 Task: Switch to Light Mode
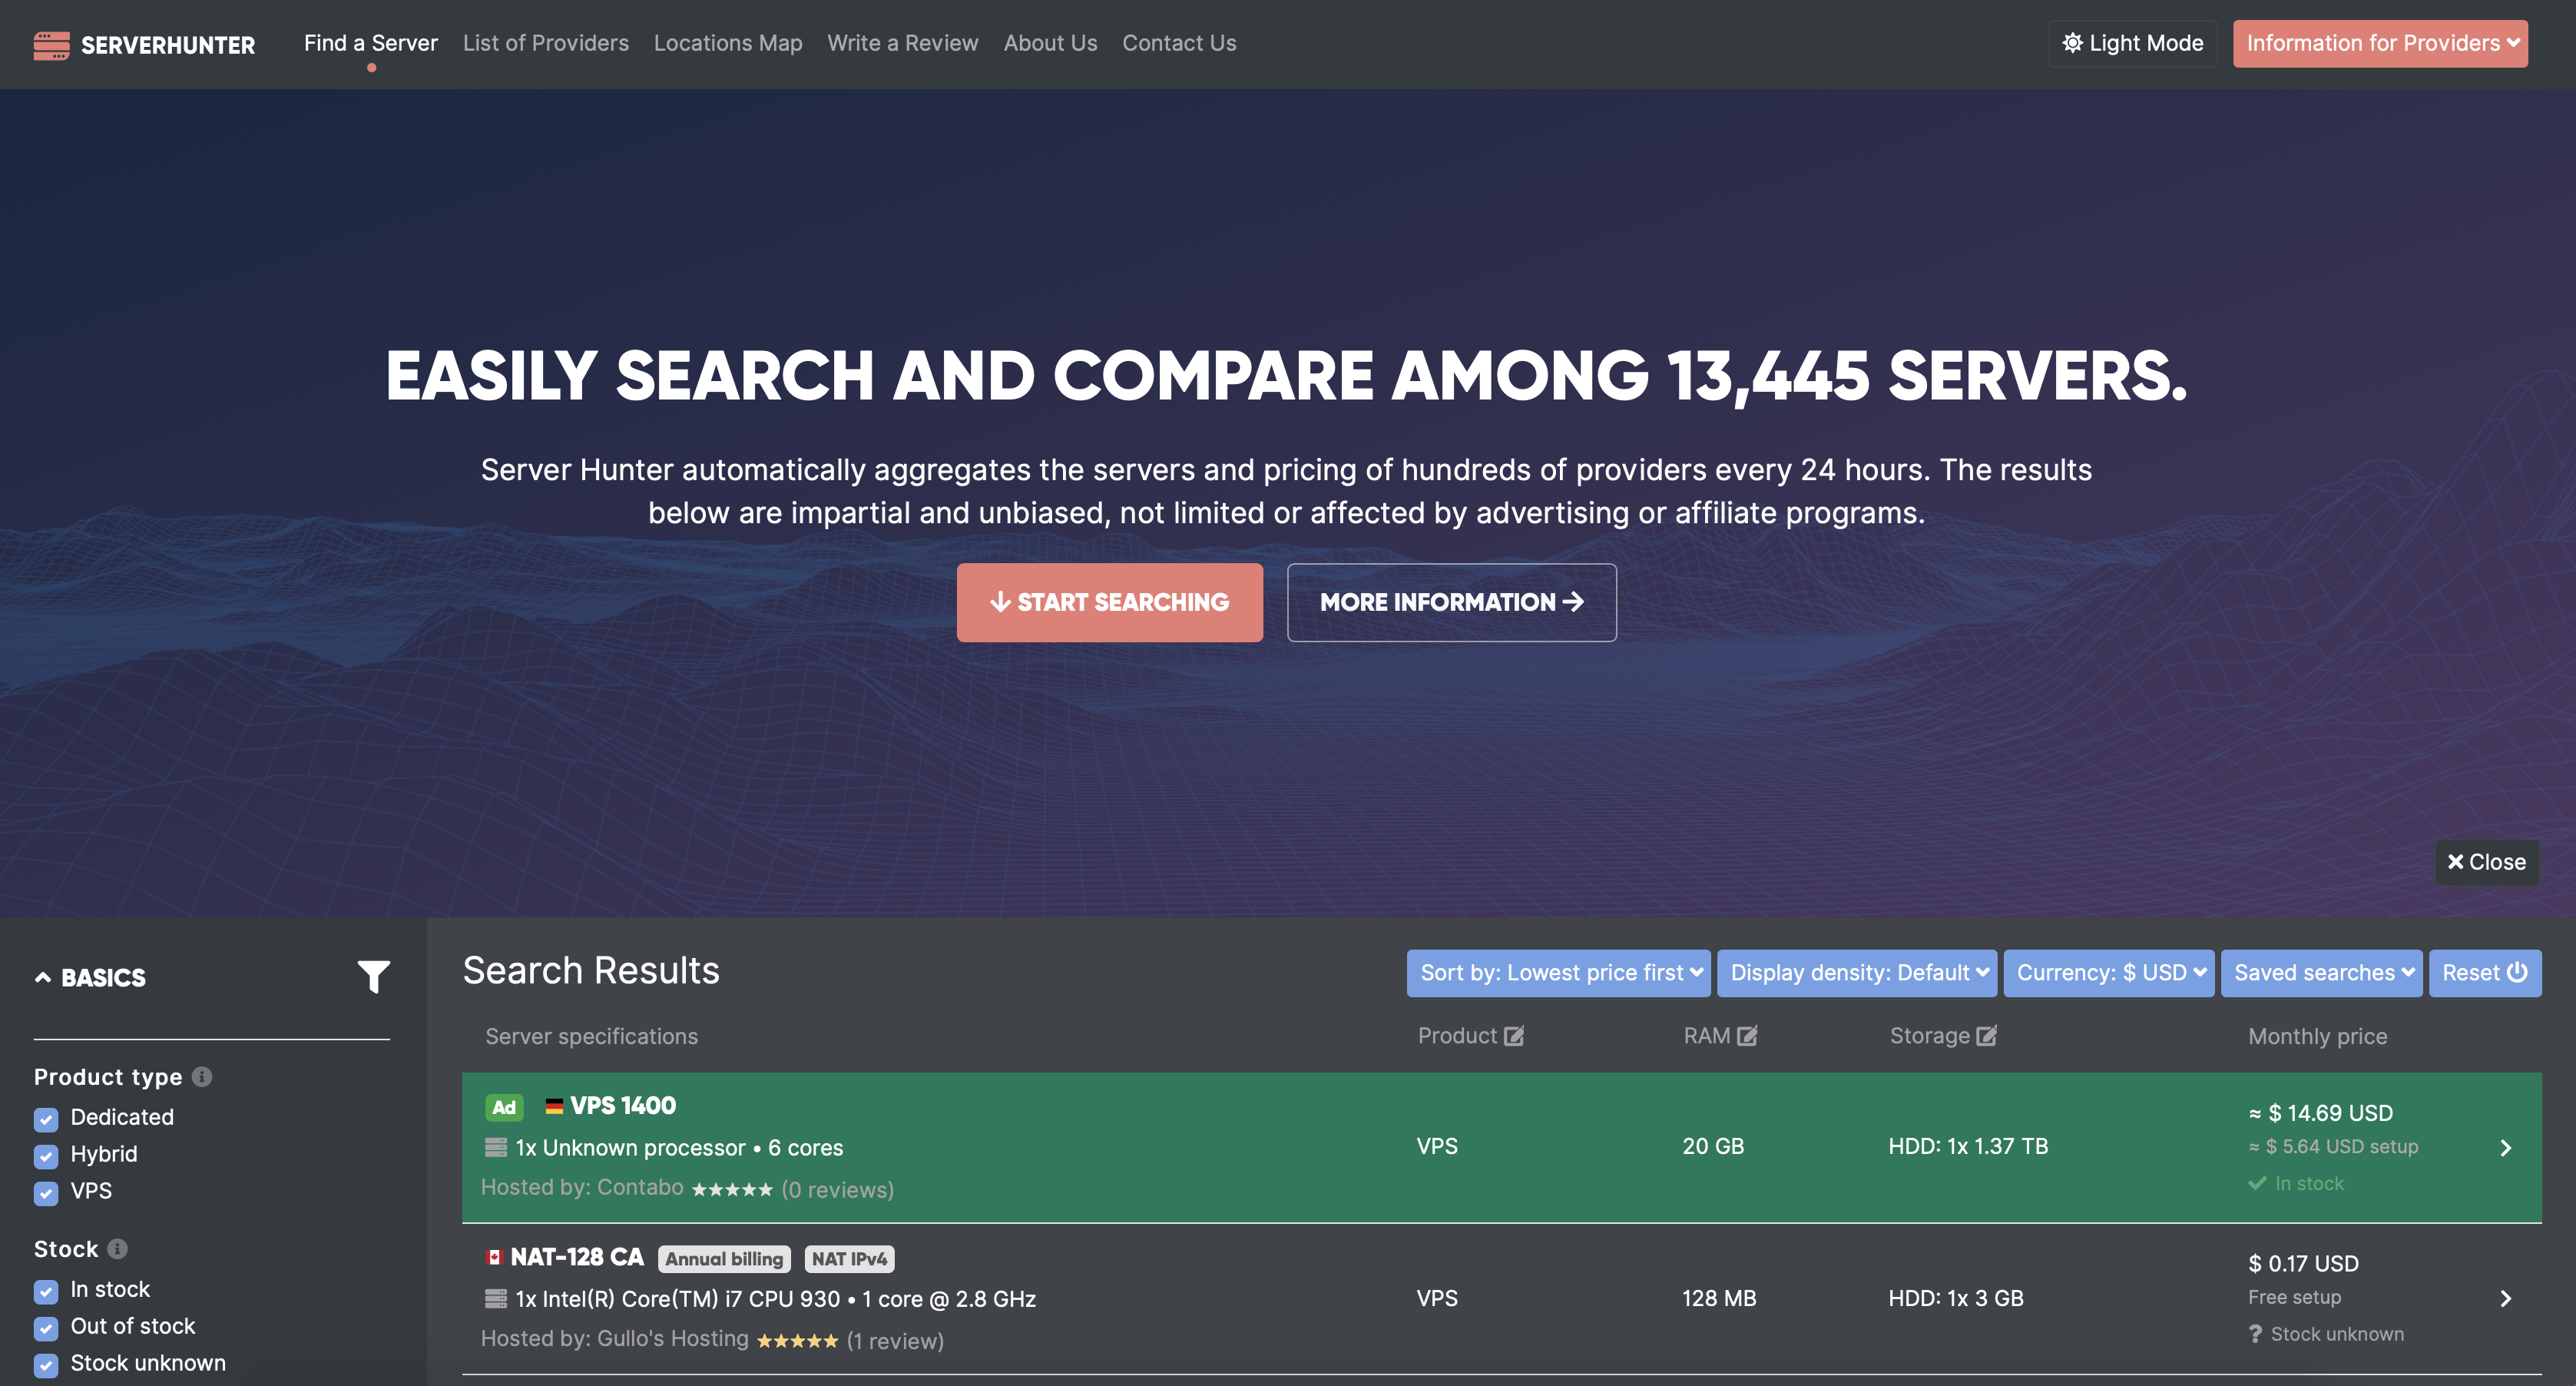[2132, 43]
